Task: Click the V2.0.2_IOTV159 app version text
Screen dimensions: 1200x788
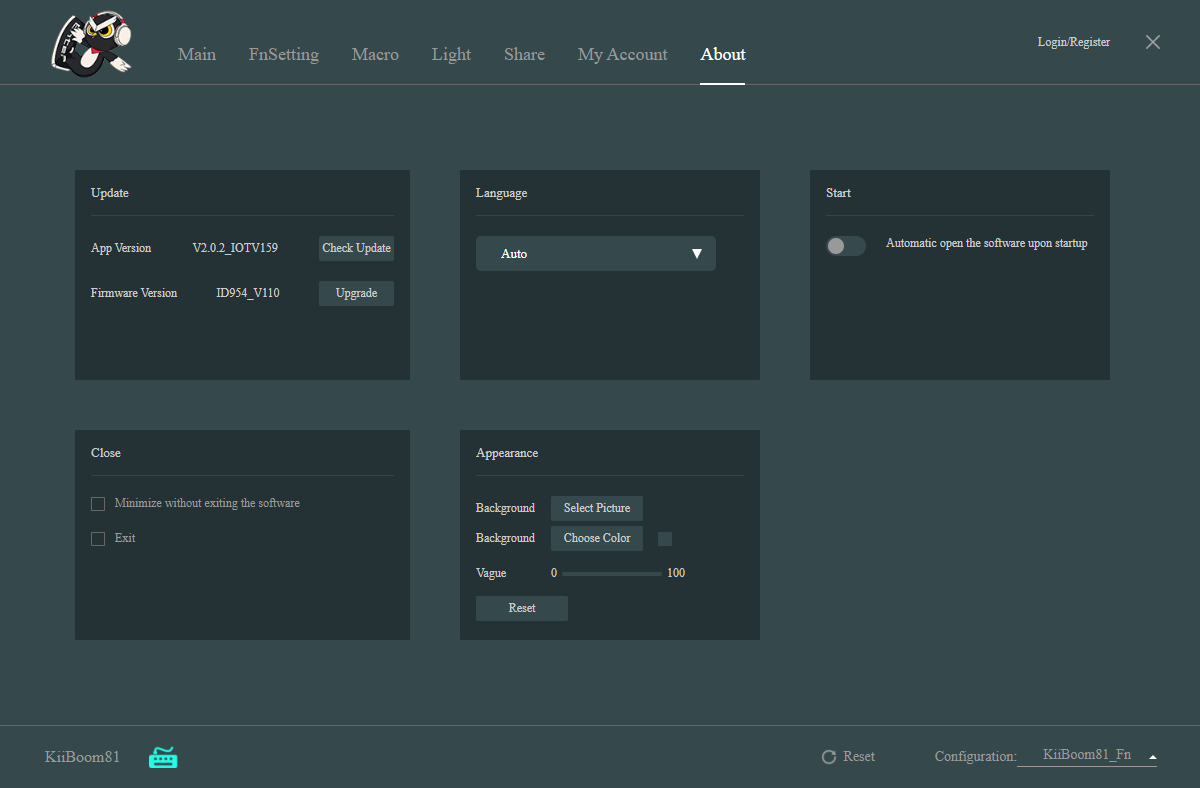Action: coord(235,248)
